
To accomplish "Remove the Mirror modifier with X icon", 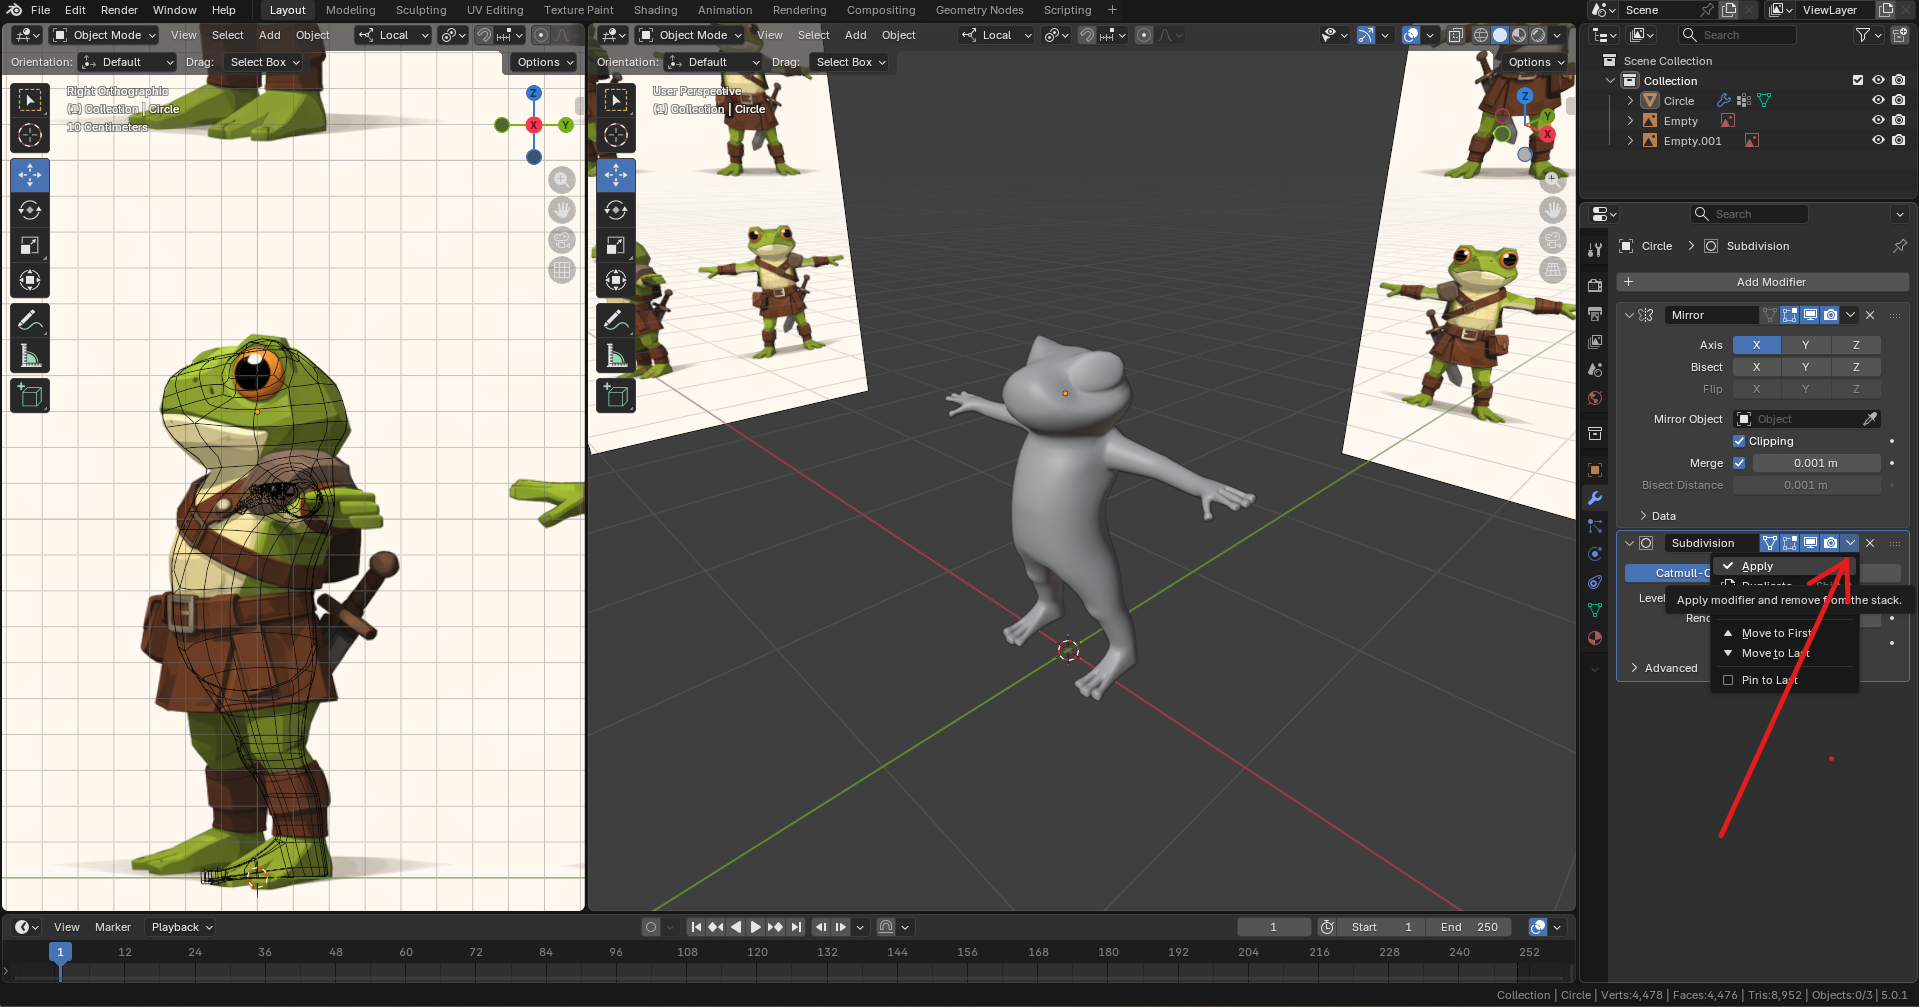I will click(x=1870, y=315).
